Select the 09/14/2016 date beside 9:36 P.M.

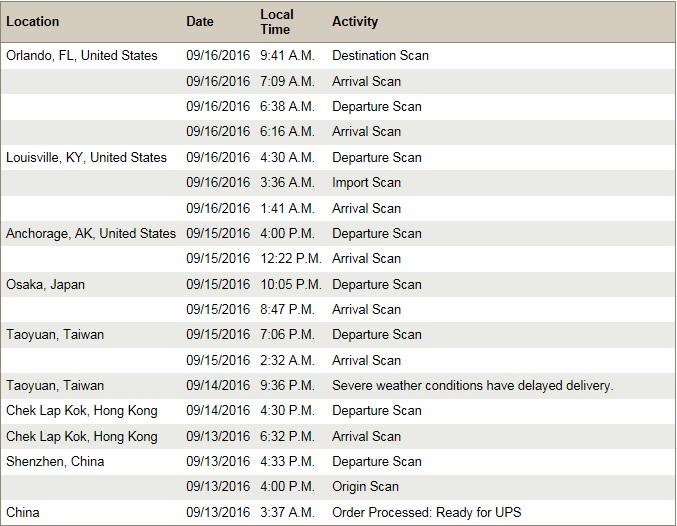218,386
